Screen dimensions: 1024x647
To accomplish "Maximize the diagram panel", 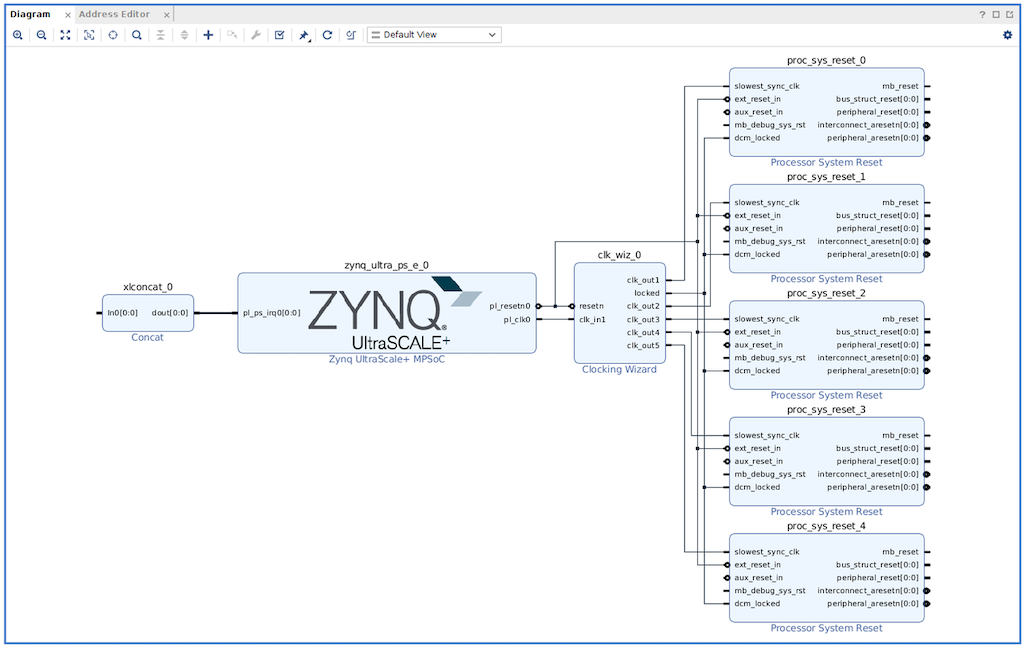I will tap(996, 14).
